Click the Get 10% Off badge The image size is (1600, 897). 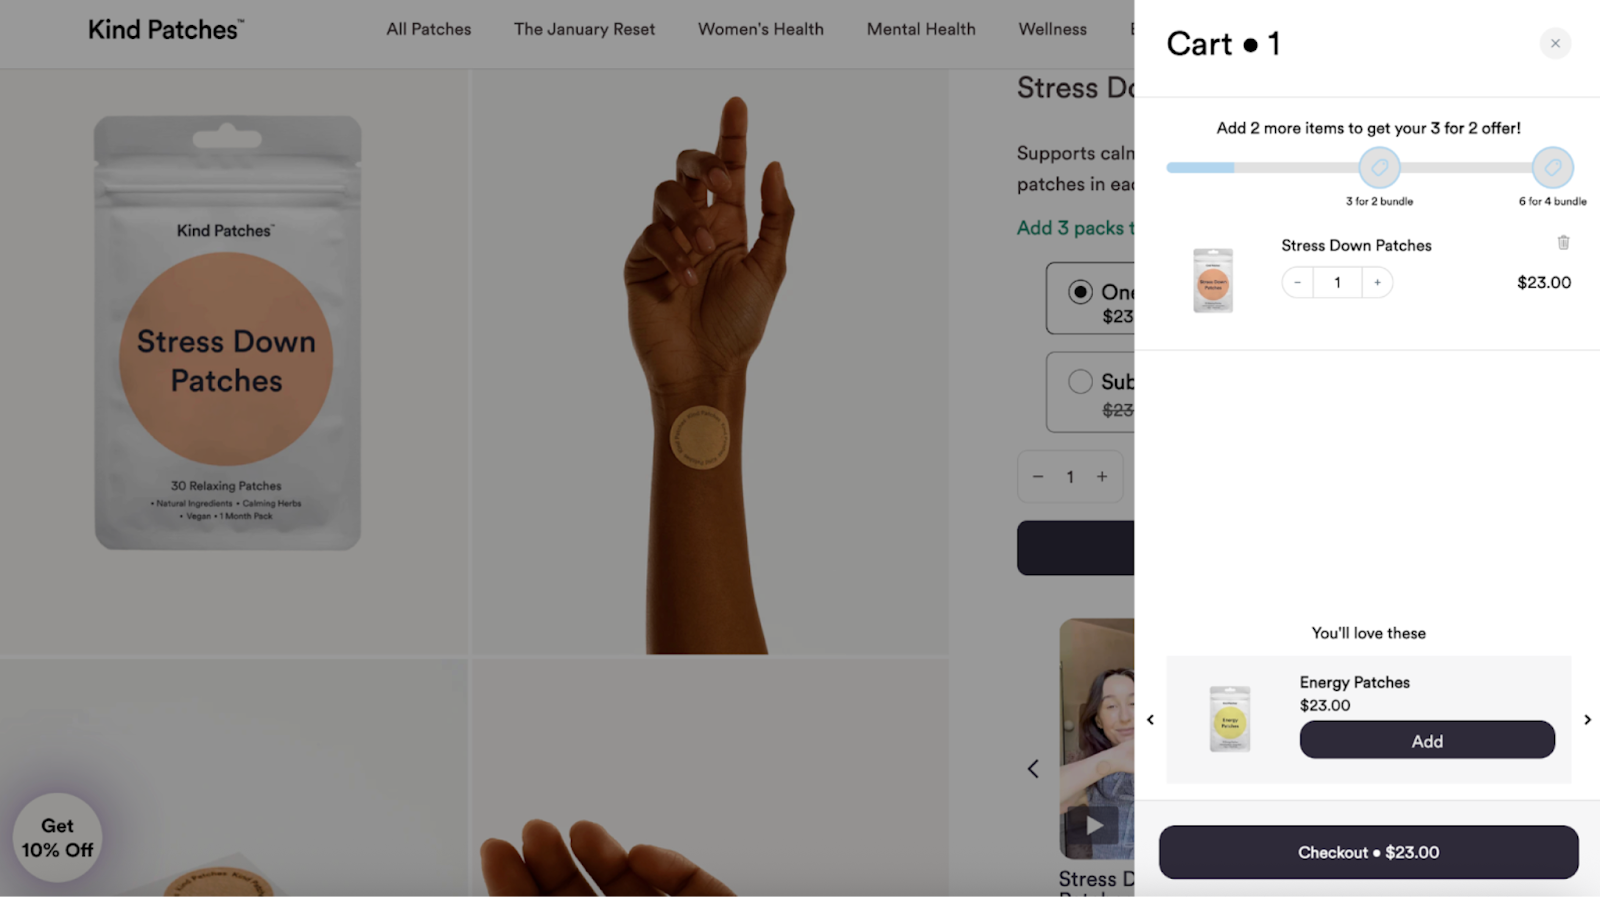point(57,838)
